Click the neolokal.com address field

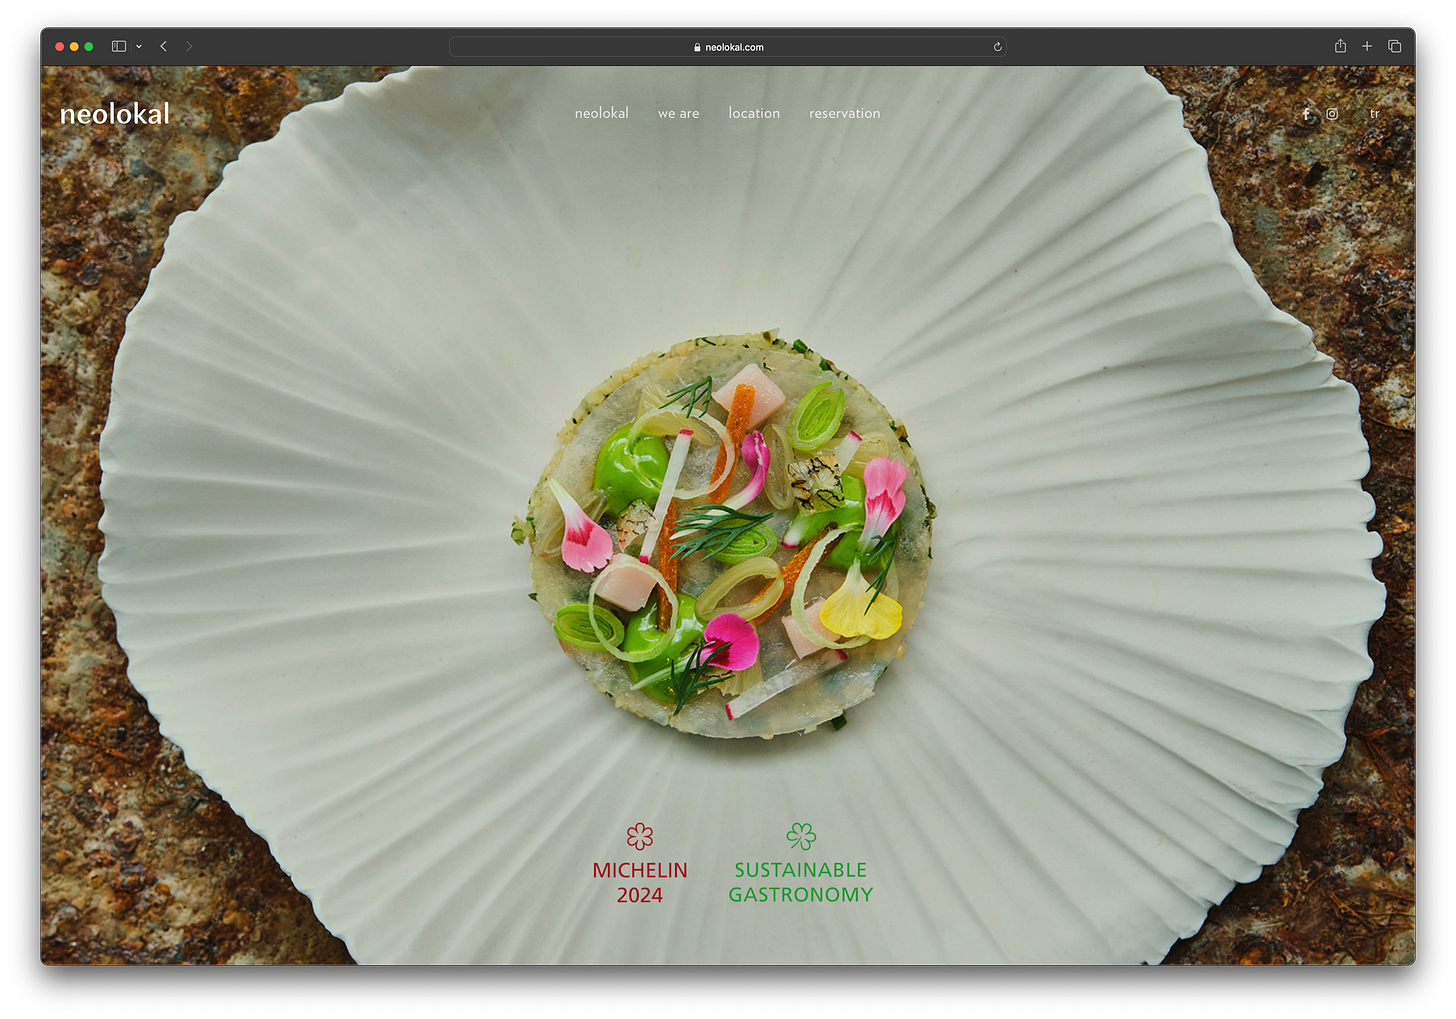point(727,47)
